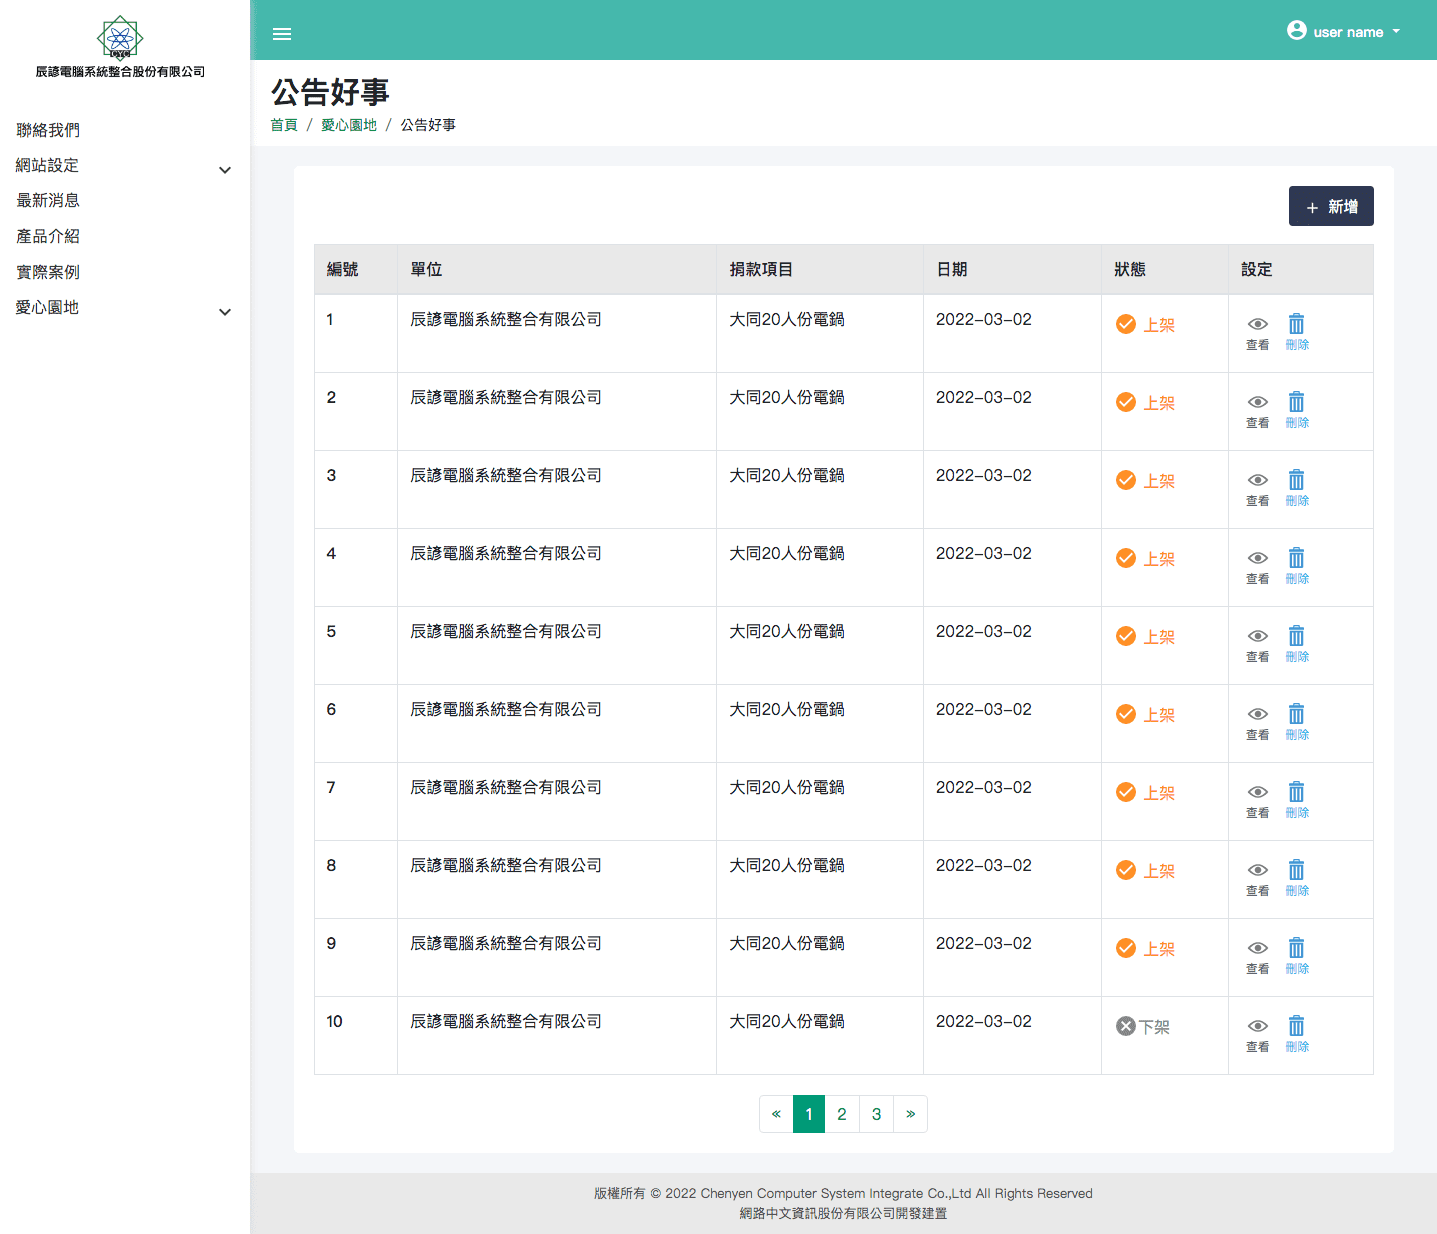Viewport: 1437px width, 1234px height.
Task: Expand the 網站設定 sidebar chevron
Action: 225,170
